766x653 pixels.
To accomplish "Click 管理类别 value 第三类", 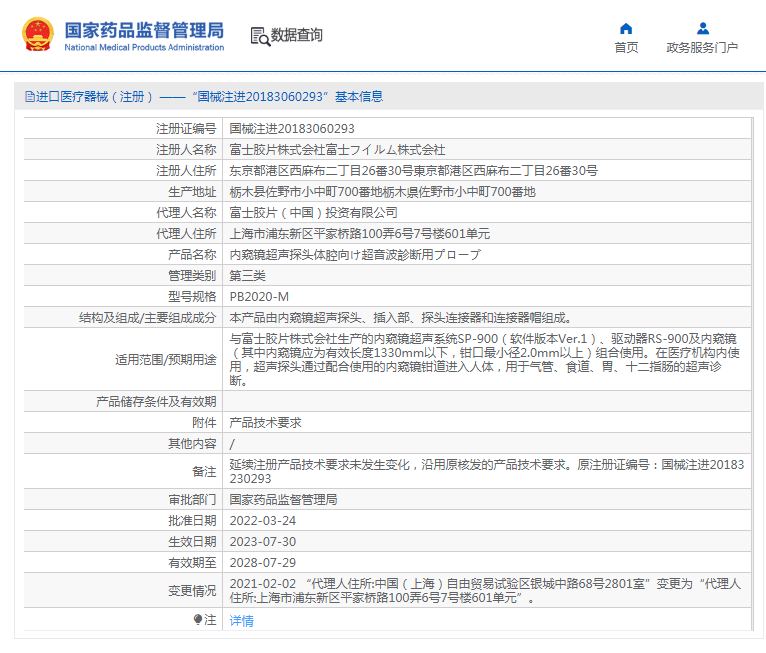I will (x=247, y=275).
